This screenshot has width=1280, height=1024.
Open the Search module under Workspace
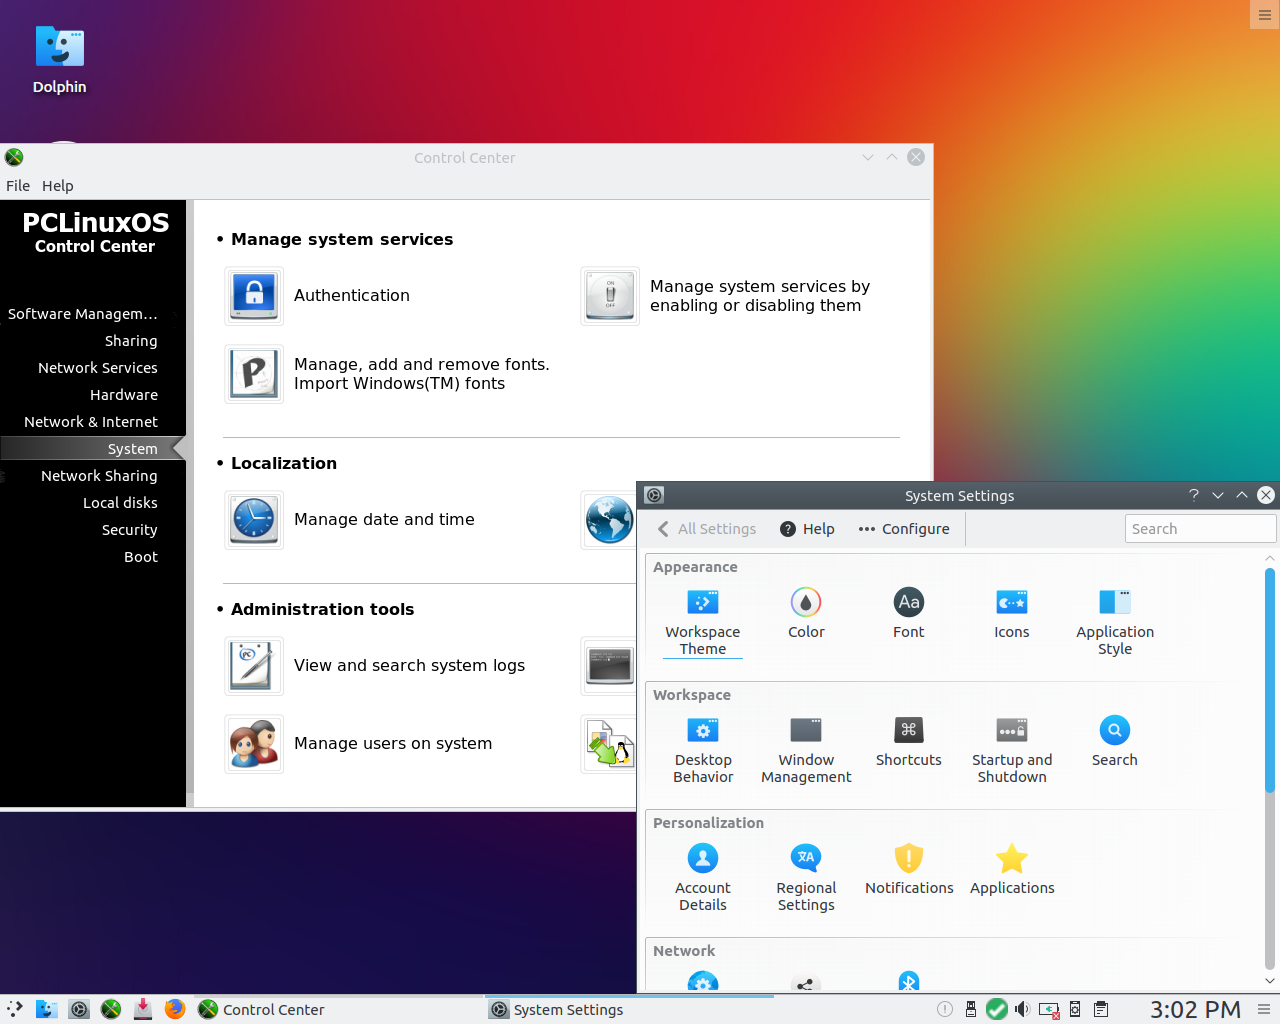click(x=1115, y=741)
